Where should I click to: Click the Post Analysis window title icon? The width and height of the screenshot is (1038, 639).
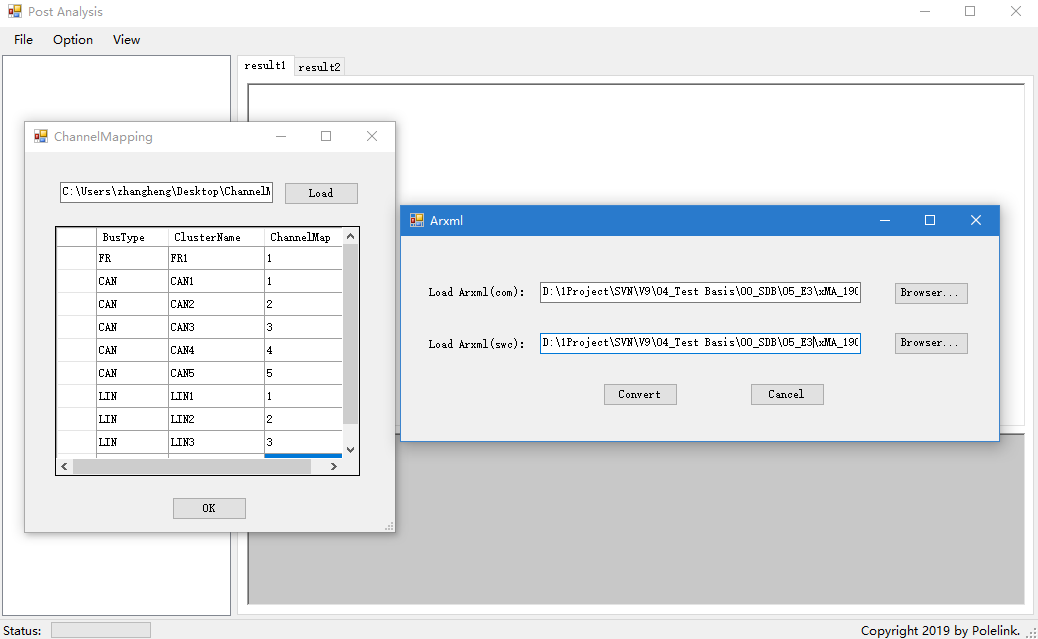point(15,11)
